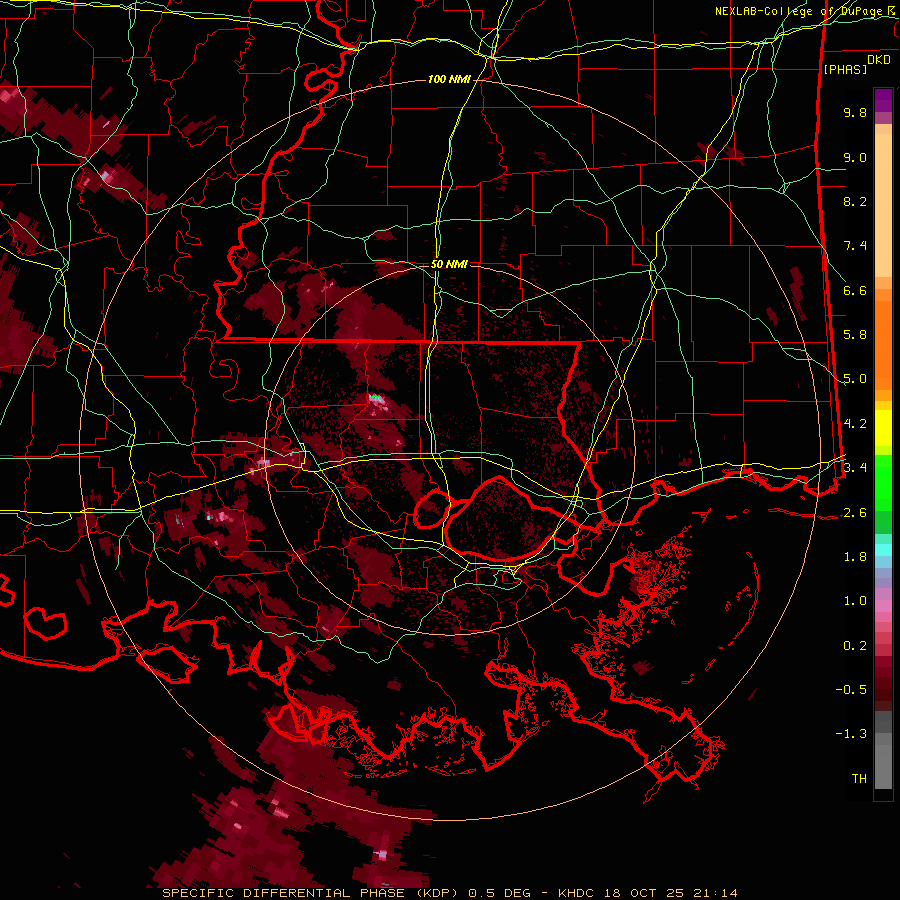Click the 5.0 legend value
This screenshot has height=900, width=900.
855,379
